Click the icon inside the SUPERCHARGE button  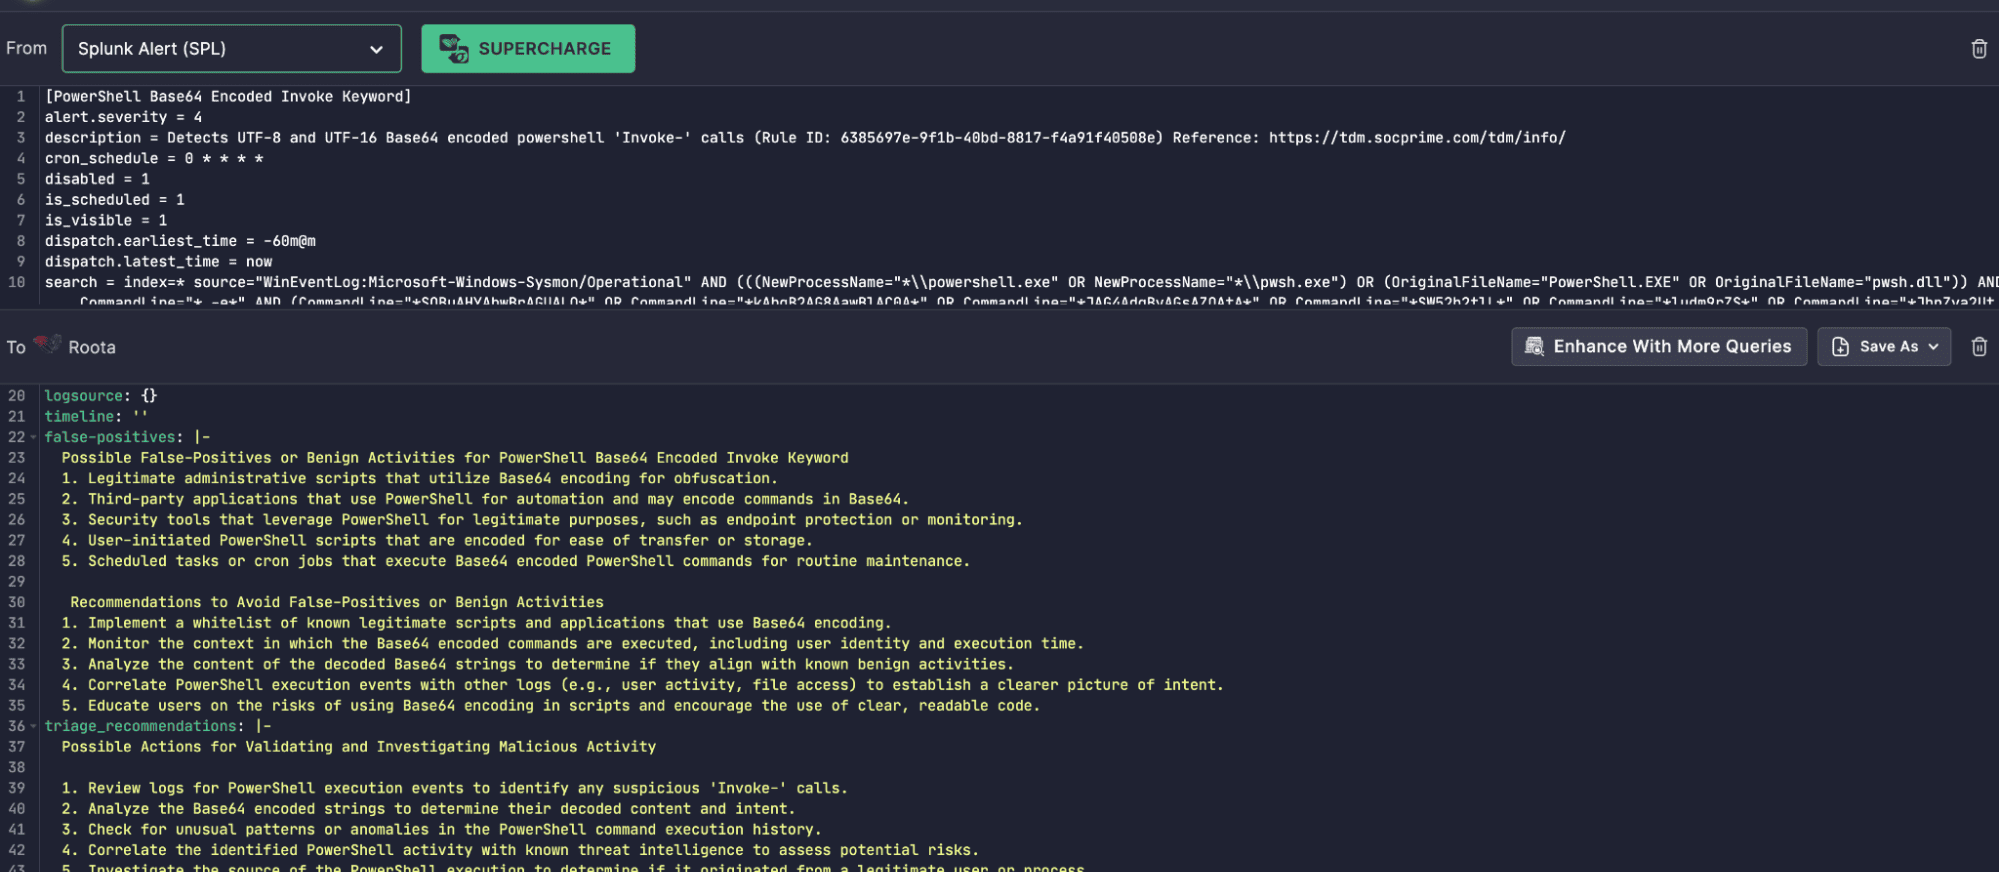tap(454, 49)
